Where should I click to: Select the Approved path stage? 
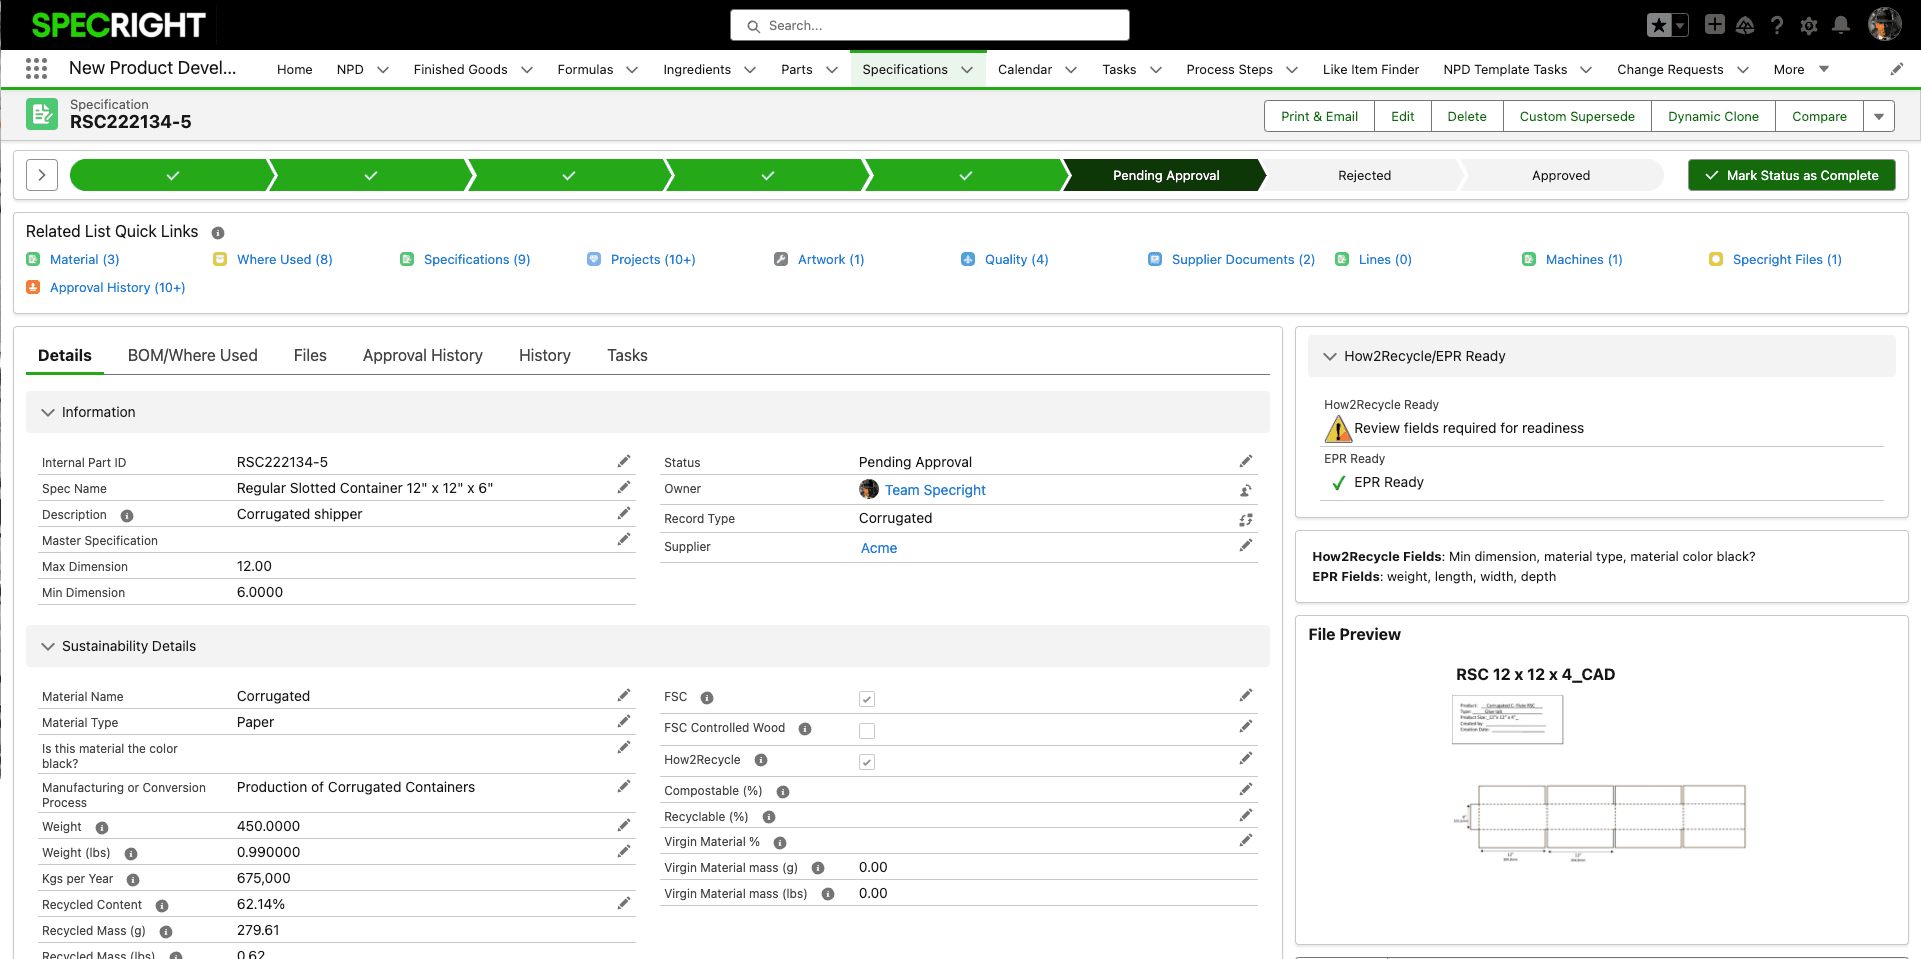click(x=1561, y=175)
